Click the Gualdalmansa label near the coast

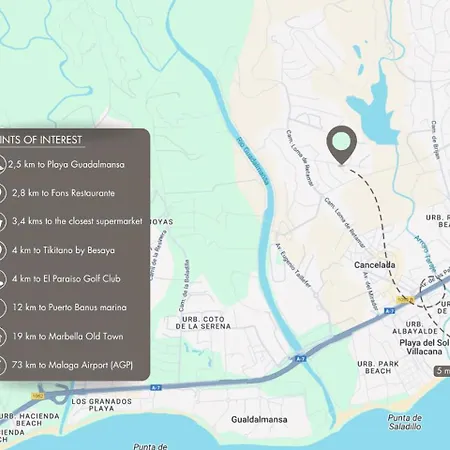click(x=259, y=419)
